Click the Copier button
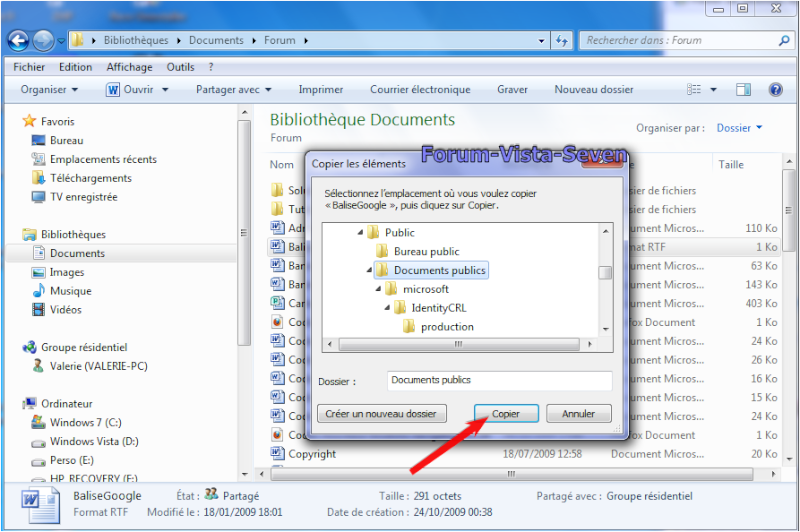Screen dimensions: 800x532 point(506,414)
